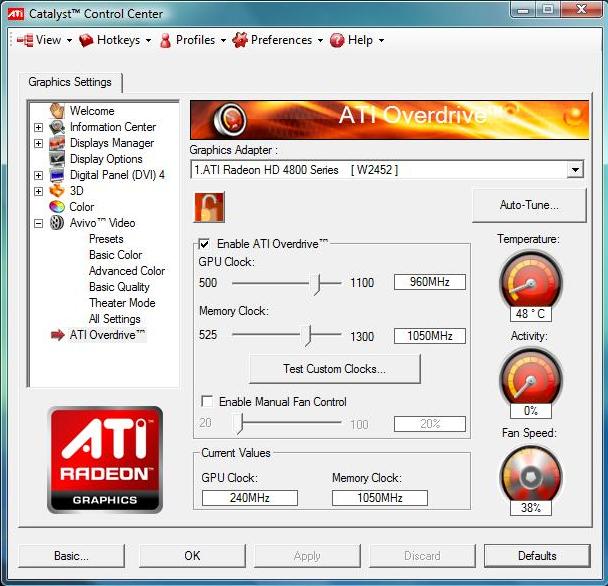Image resolution: width=608 pixels, height=586 pixels.
Task: Open the Hotkeys dropdown arrow
Action: 149,40
